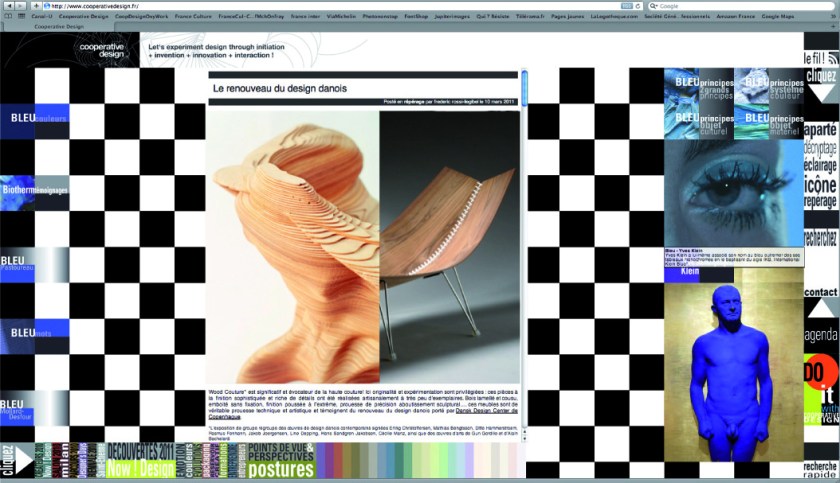The height and width of the screenshot is (483, 840).
Task: Click the cliquez down arrow on right
Action: 821,93
